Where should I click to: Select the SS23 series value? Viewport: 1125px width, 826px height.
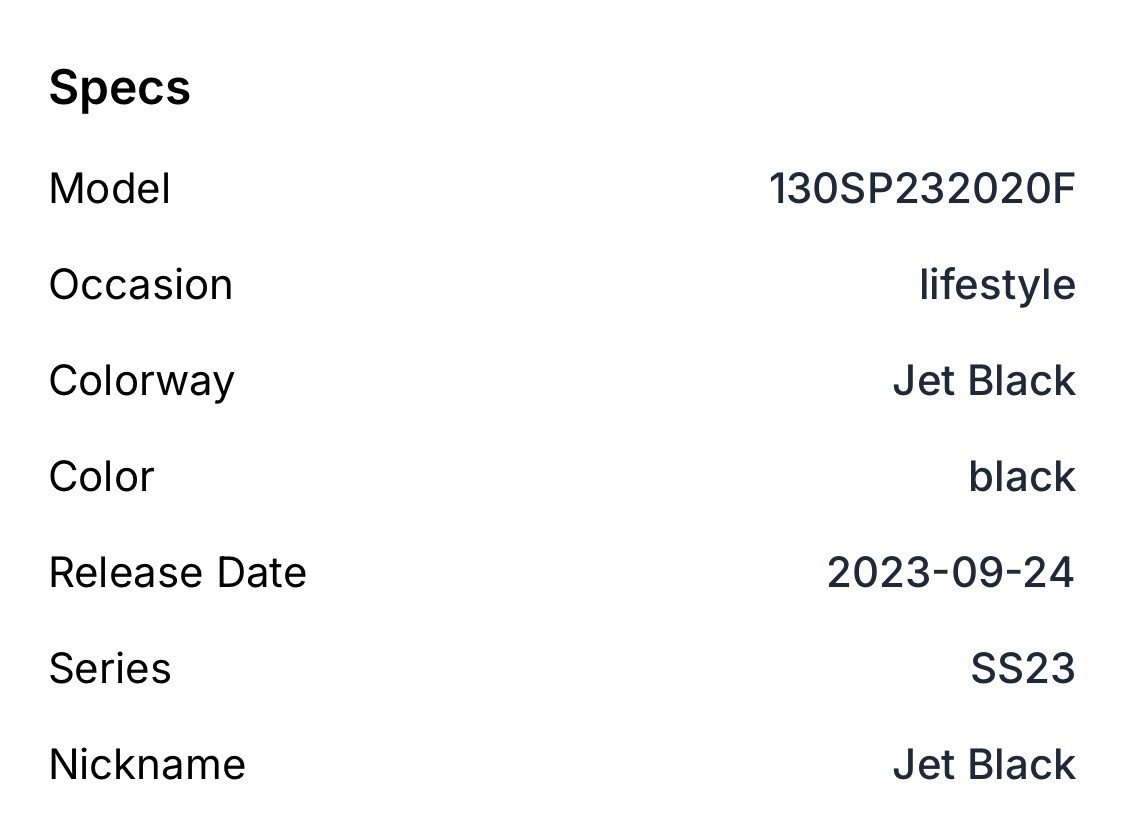tap(1022, 669)
